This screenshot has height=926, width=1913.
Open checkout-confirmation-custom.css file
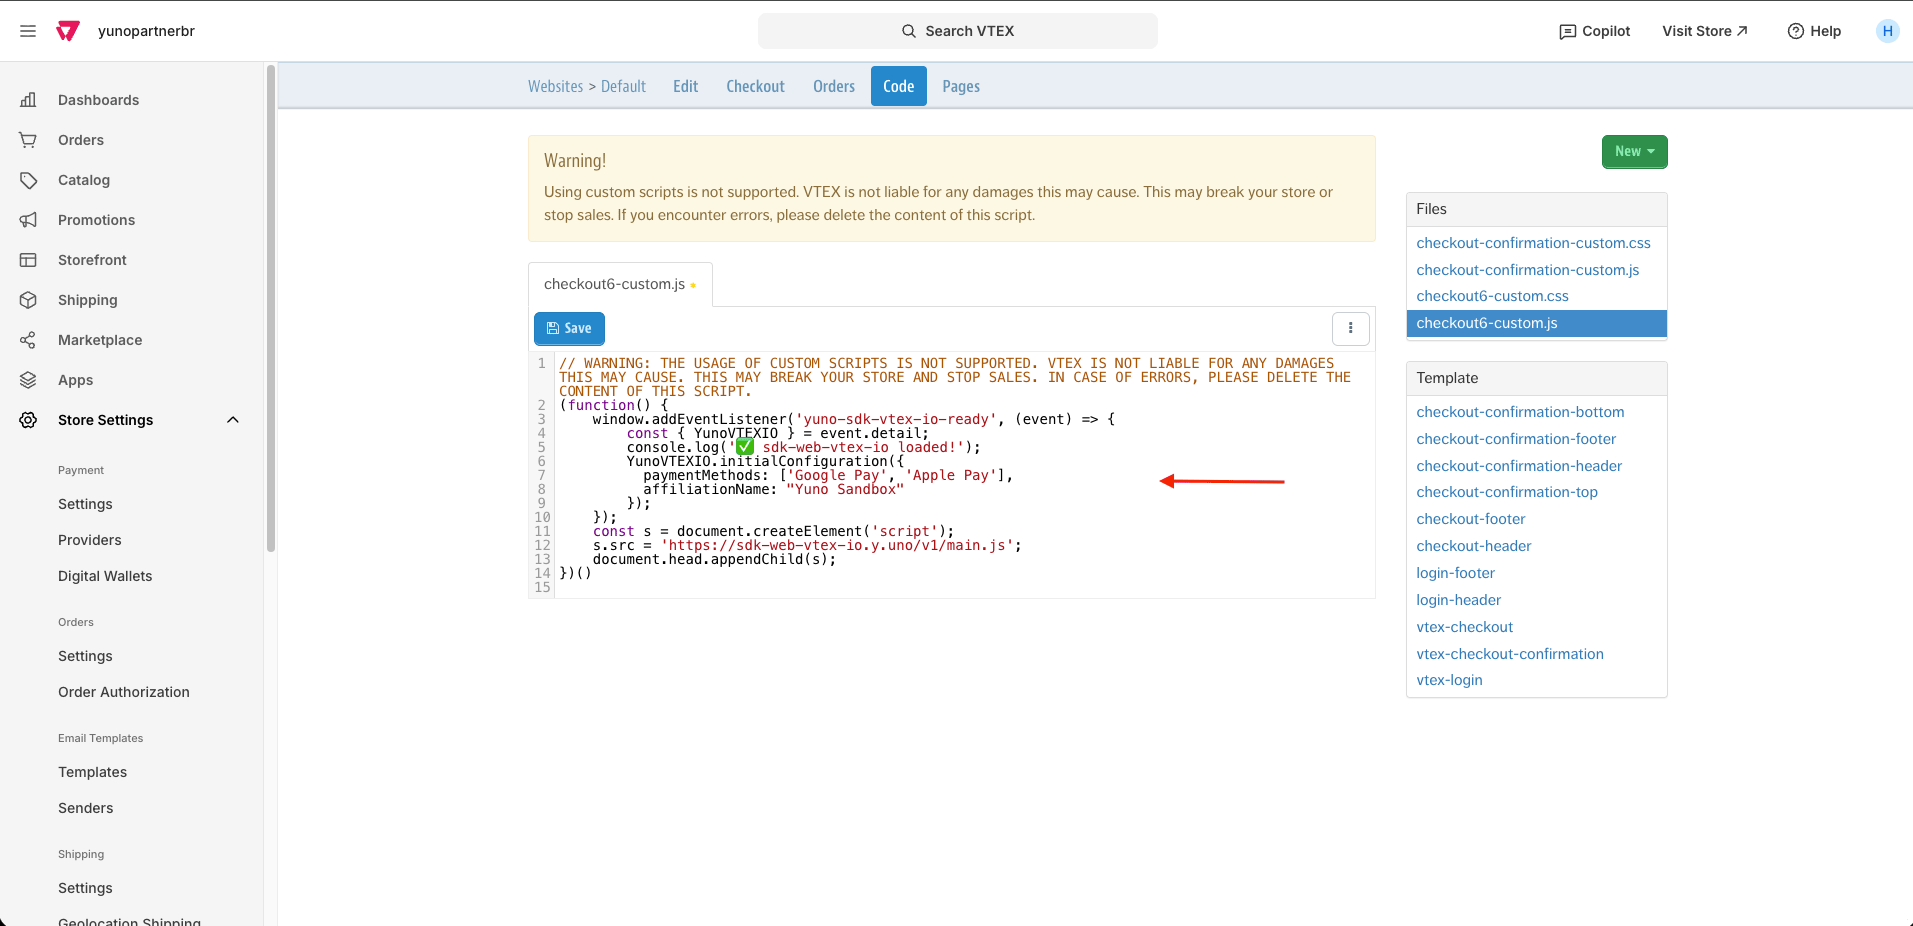click(1533, 243)
